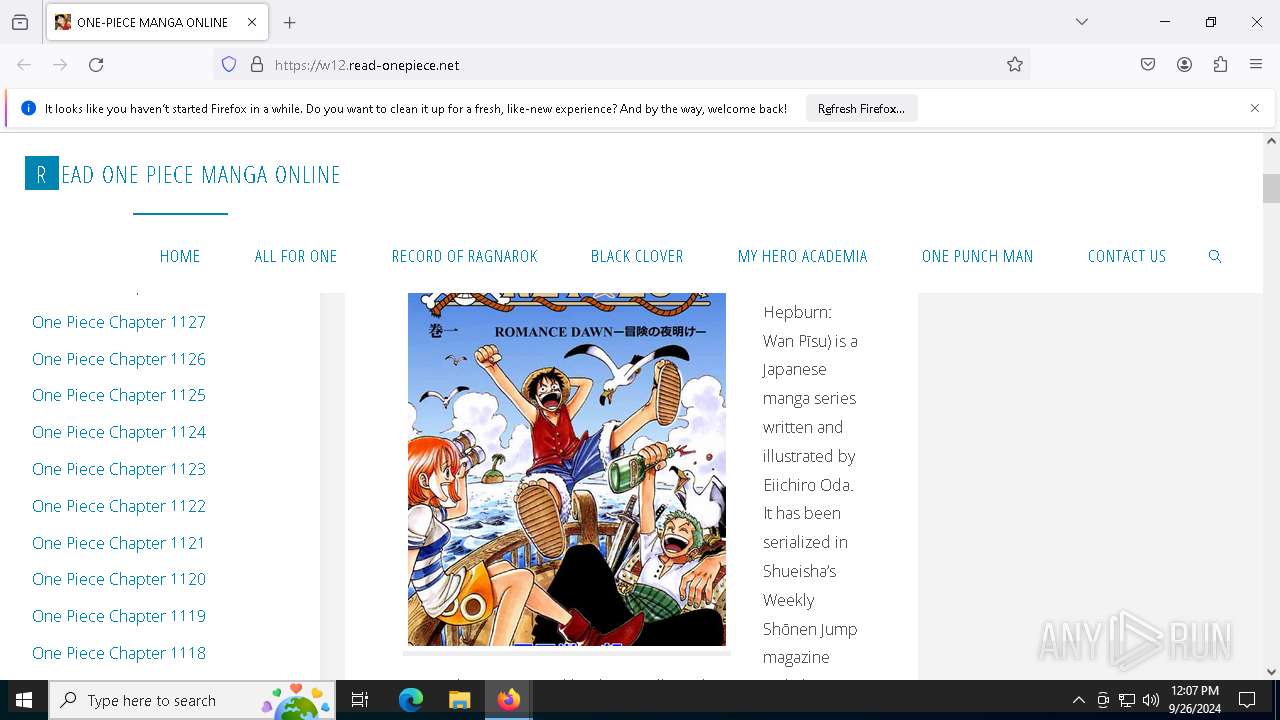Open One Piece Chapter 1118 link
1280x720 pixels.
coord(119,653)
